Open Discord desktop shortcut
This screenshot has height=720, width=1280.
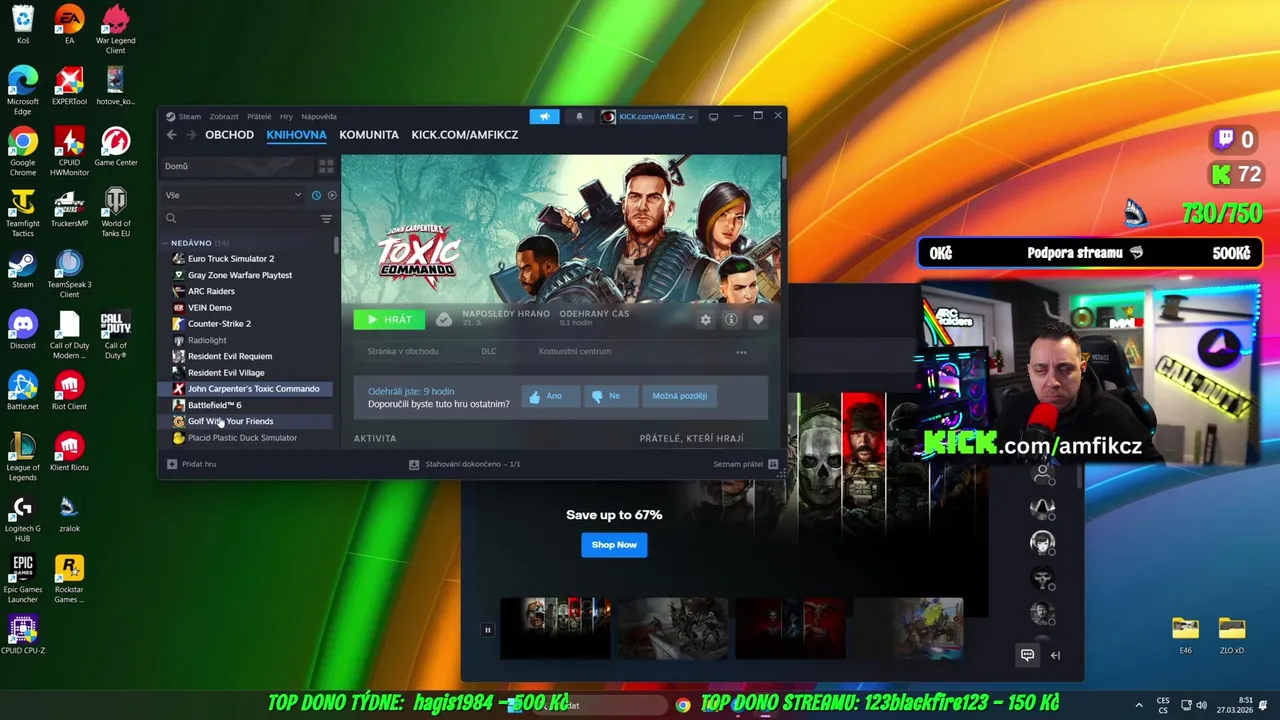tap(23, 330)
